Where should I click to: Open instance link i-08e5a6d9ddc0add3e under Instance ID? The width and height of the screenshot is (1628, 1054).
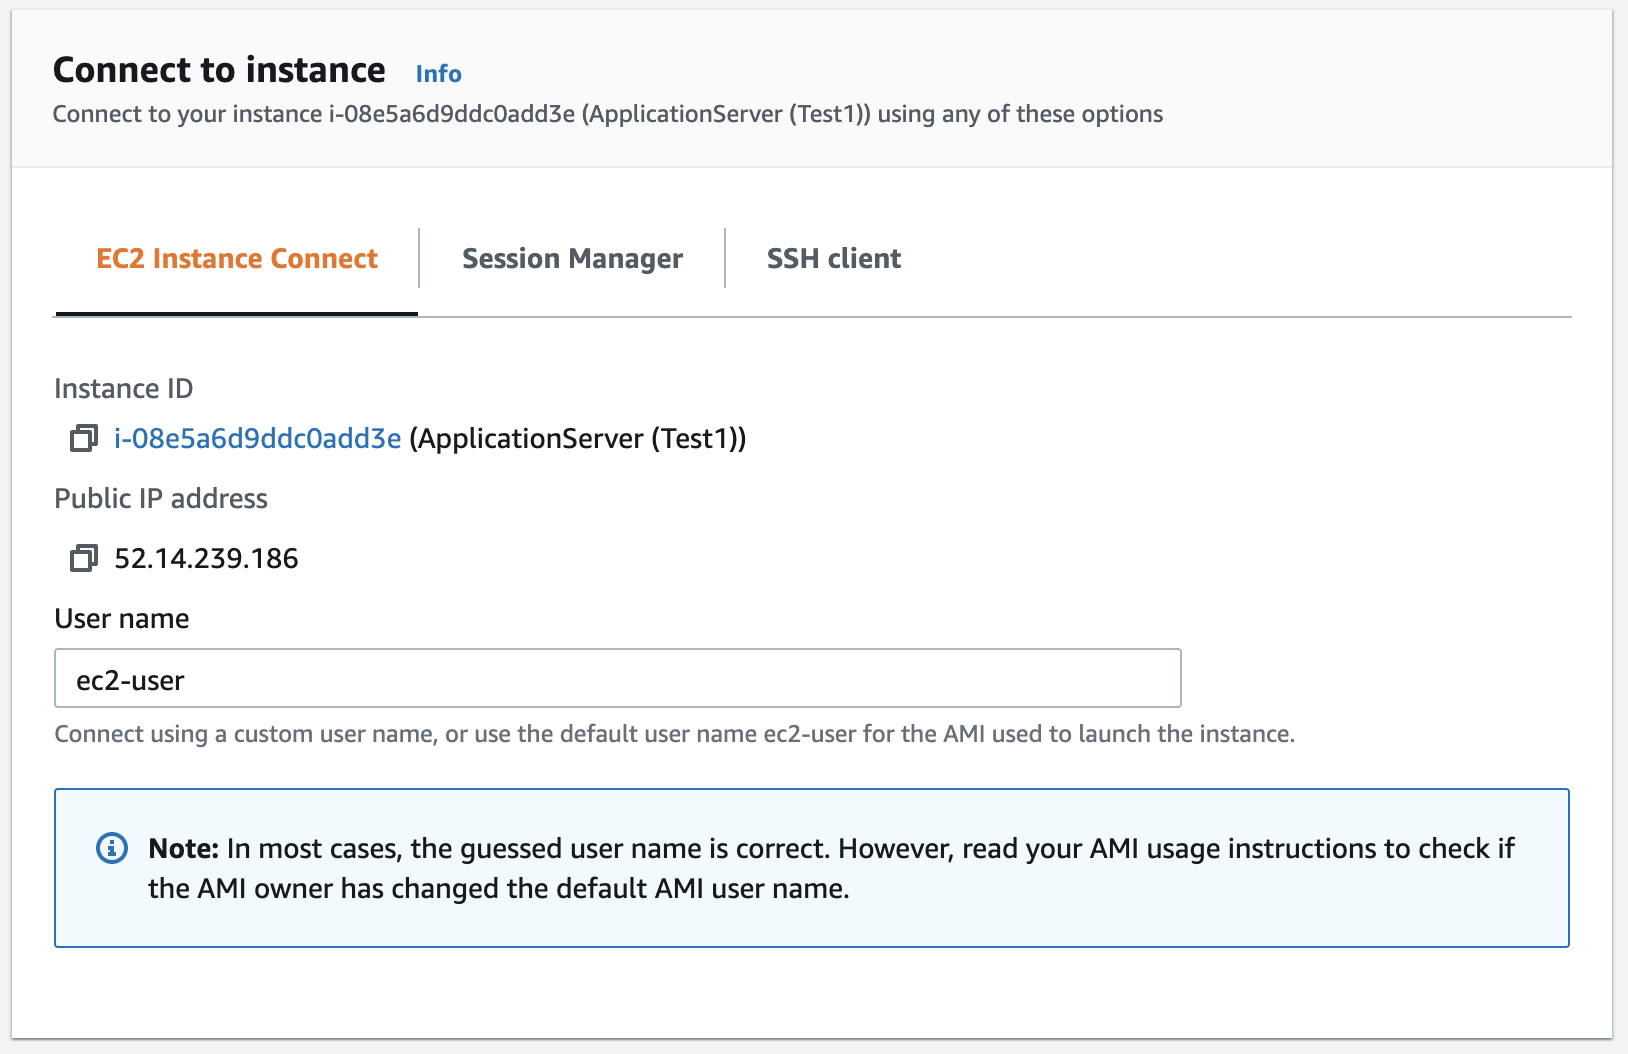point(257,438)
